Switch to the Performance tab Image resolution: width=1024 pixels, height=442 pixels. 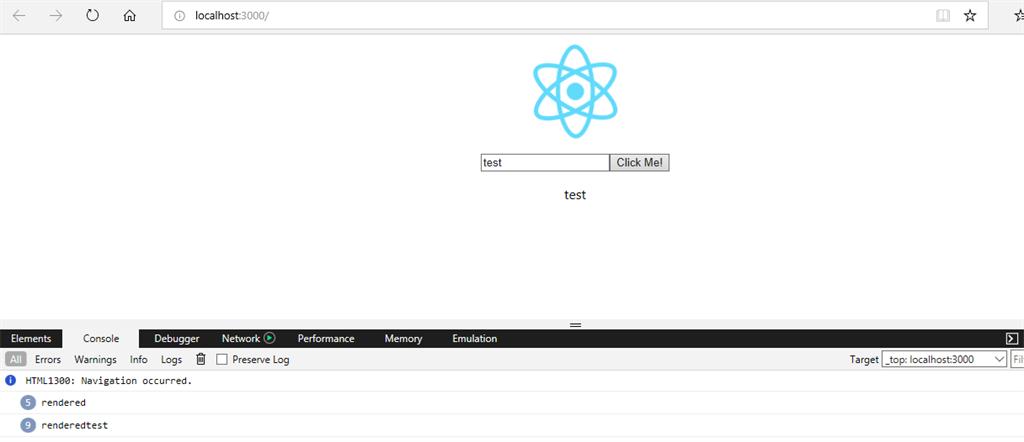(326, 338)
